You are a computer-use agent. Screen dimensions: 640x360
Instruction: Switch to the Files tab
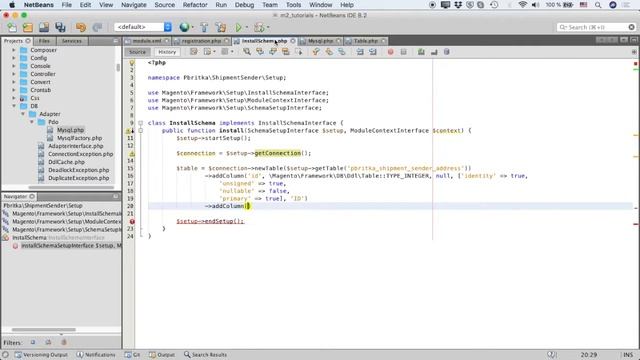[x=44, y=41]
